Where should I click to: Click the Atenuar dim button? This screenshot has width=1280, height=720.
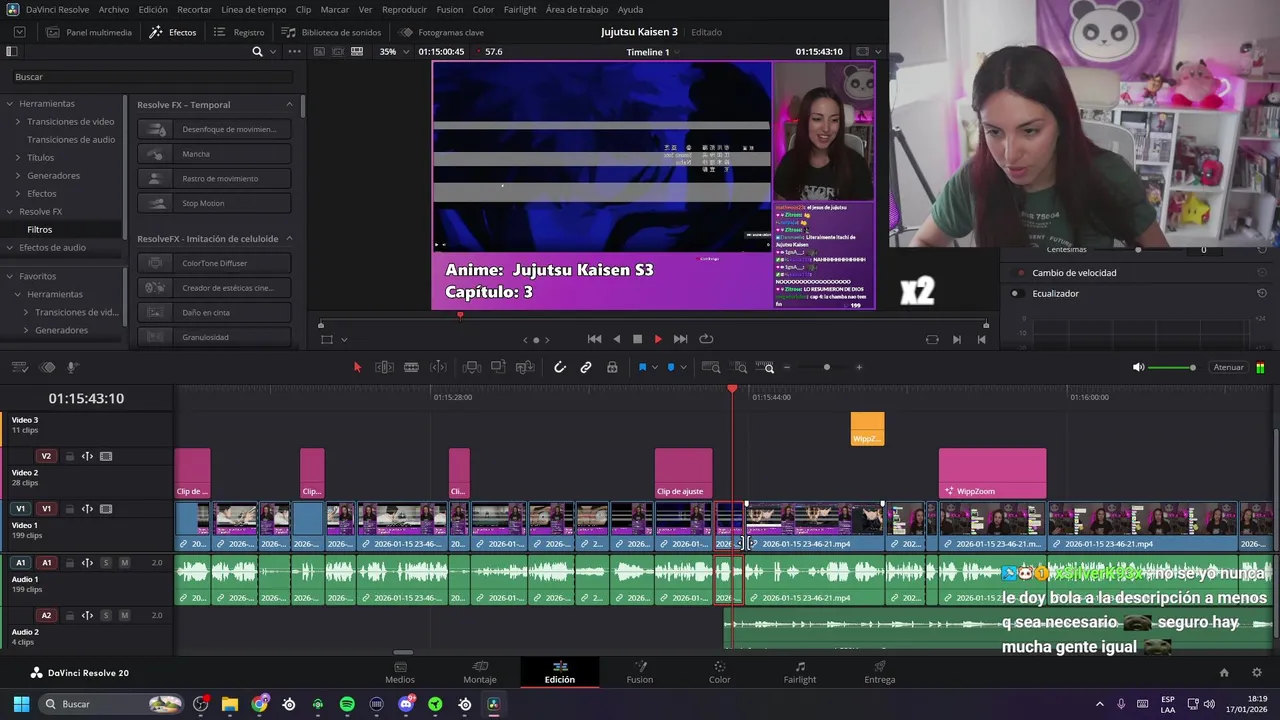pos(1228,367)
